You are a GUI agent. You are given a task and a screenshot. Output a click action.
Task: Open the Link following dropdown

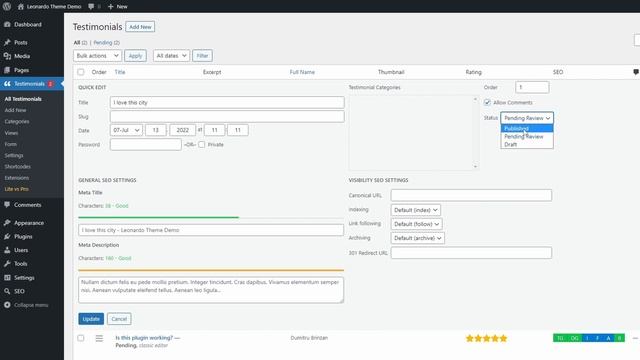click(416, 224)
